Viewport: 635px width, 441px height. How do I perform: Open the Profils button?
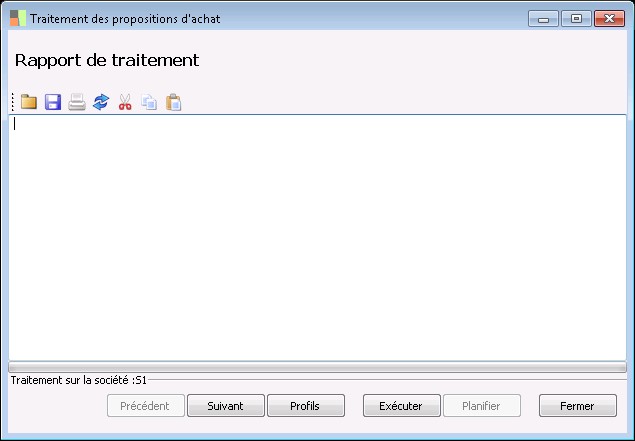tap(306, 406)
